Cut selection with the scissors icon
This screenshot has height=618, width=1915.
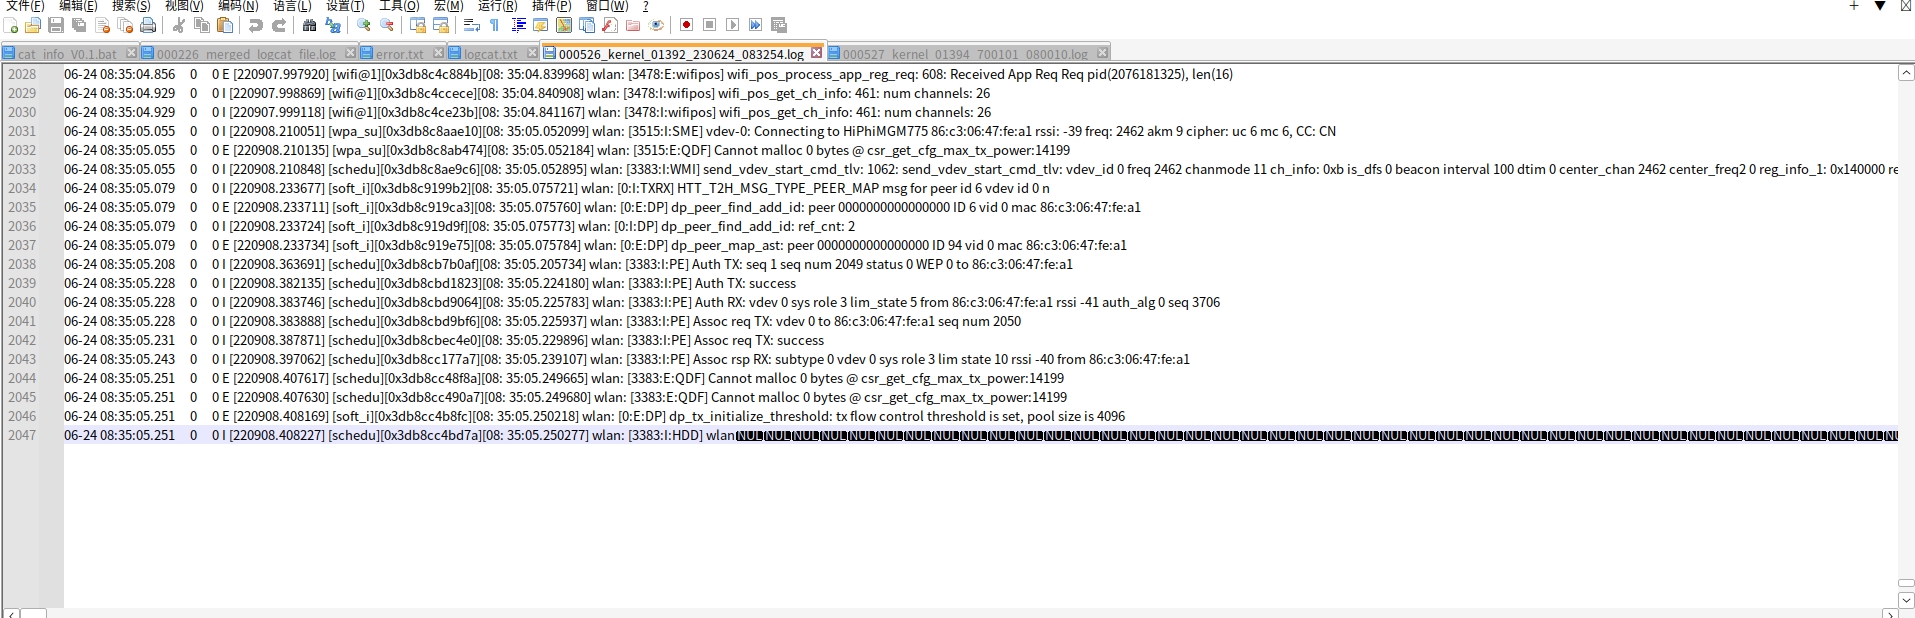179,25
